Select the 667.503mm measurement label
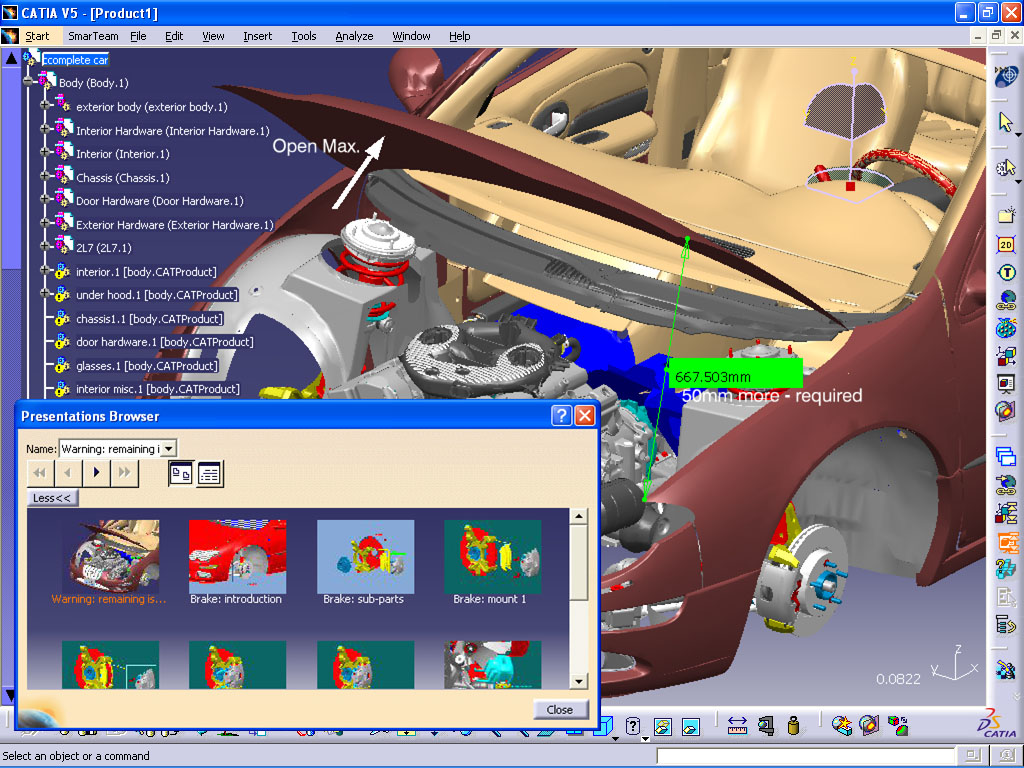The width and height of the screenshot is (1024, 768). (735, 375)
